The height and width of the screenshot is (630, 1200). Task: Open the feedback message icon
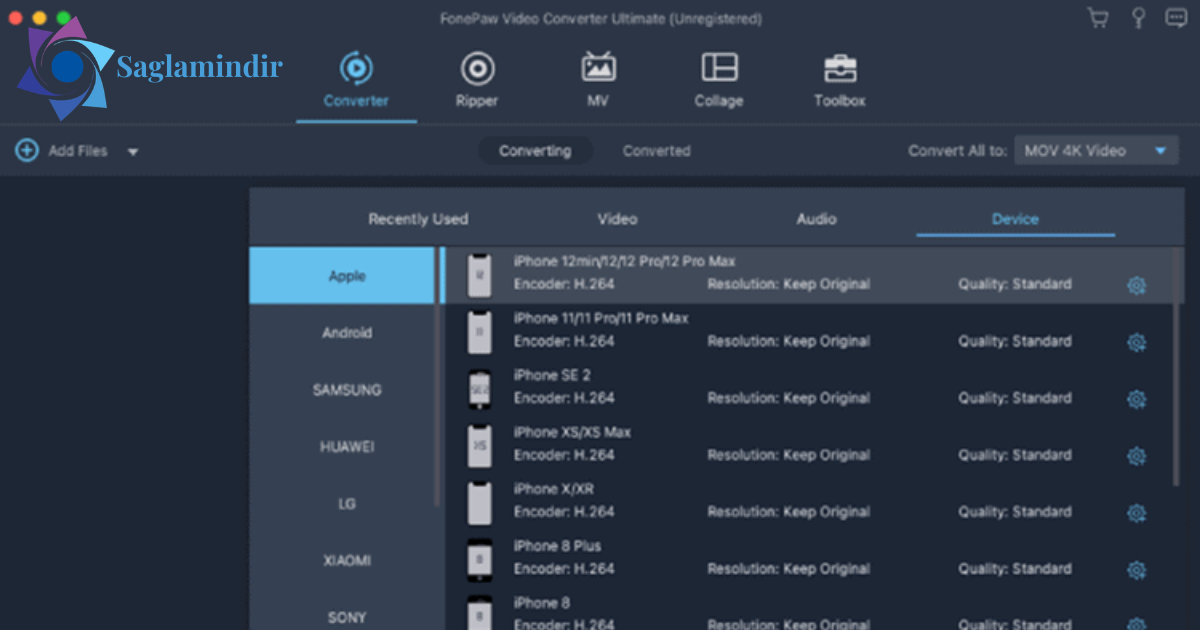[1175, 18]
